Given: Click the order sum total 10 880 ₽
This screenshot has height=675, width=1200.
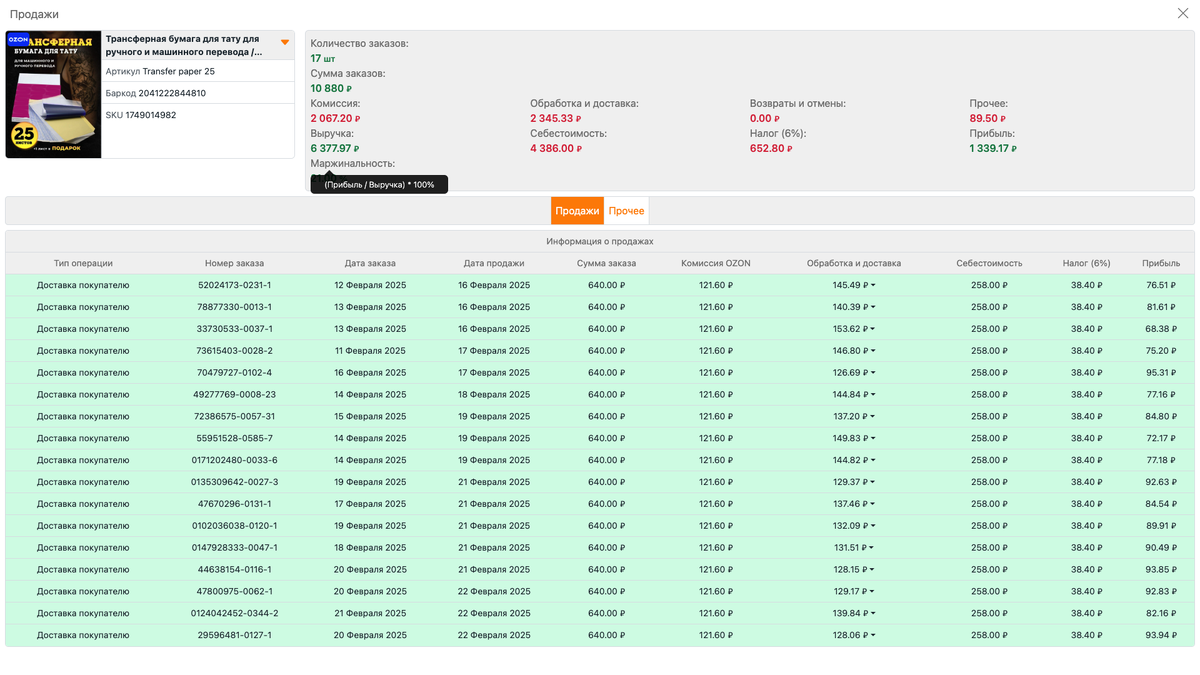Looking at the screenshot, I should (332, 88).
